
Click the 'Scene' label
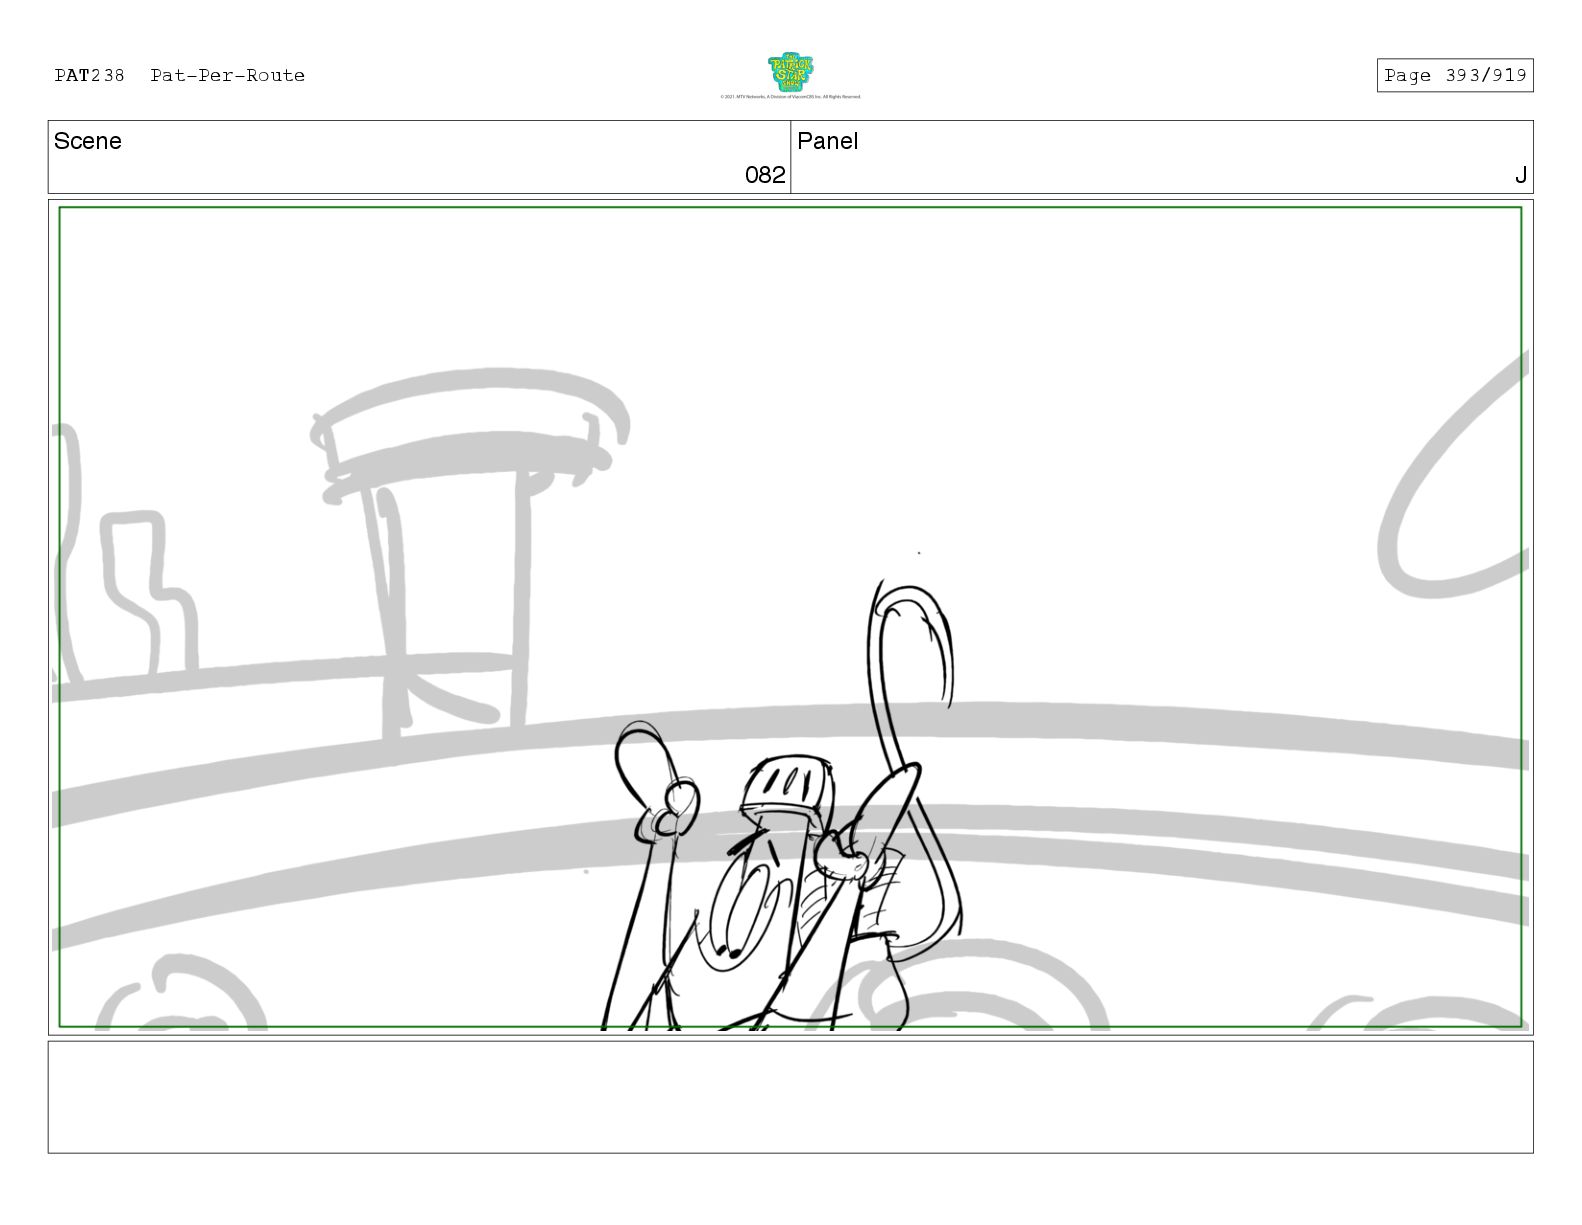88,141
